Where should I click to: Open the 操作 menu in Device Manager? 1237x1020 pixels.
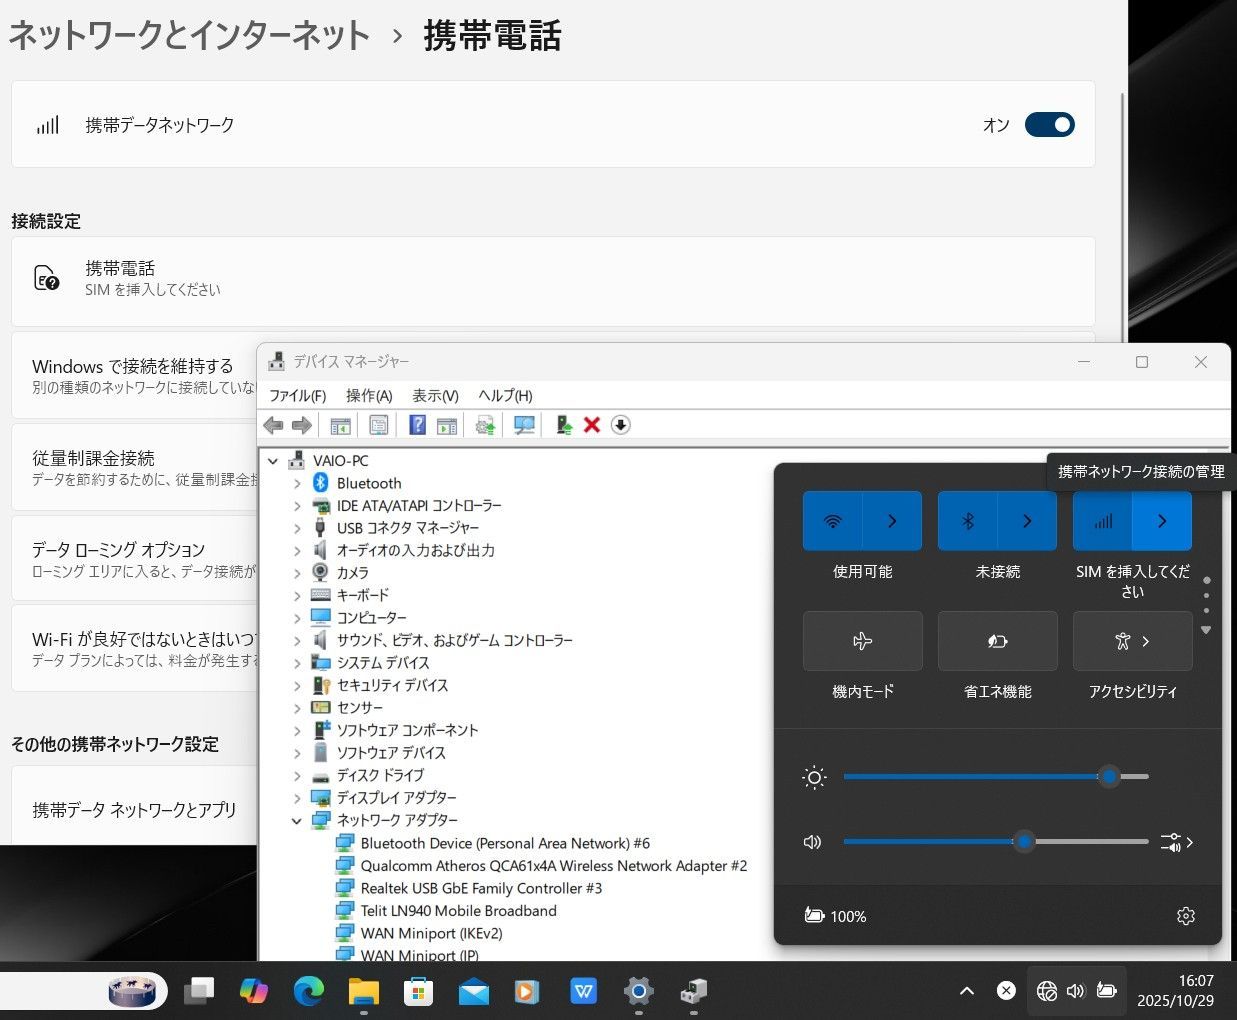point(369,395)
